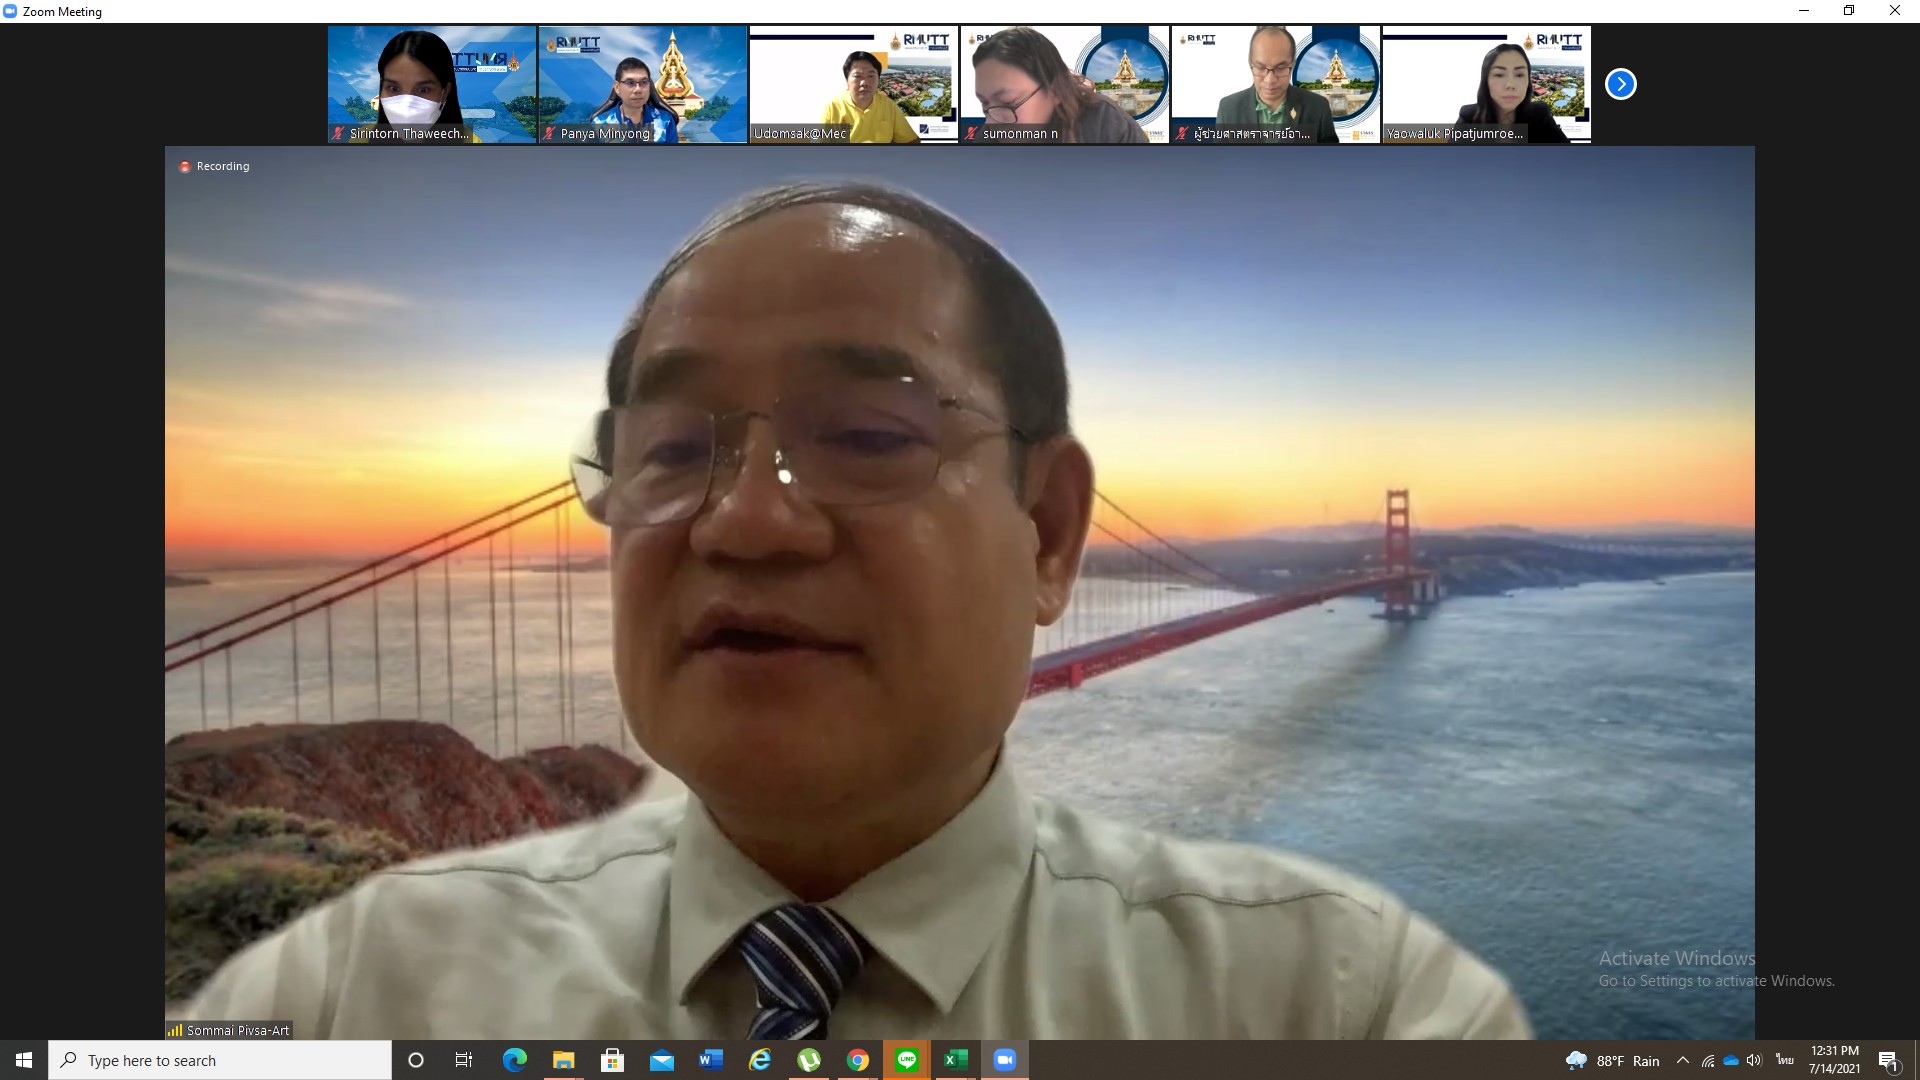
Task: Open Windows Start menu
Action: click(x=24, y=1060)
